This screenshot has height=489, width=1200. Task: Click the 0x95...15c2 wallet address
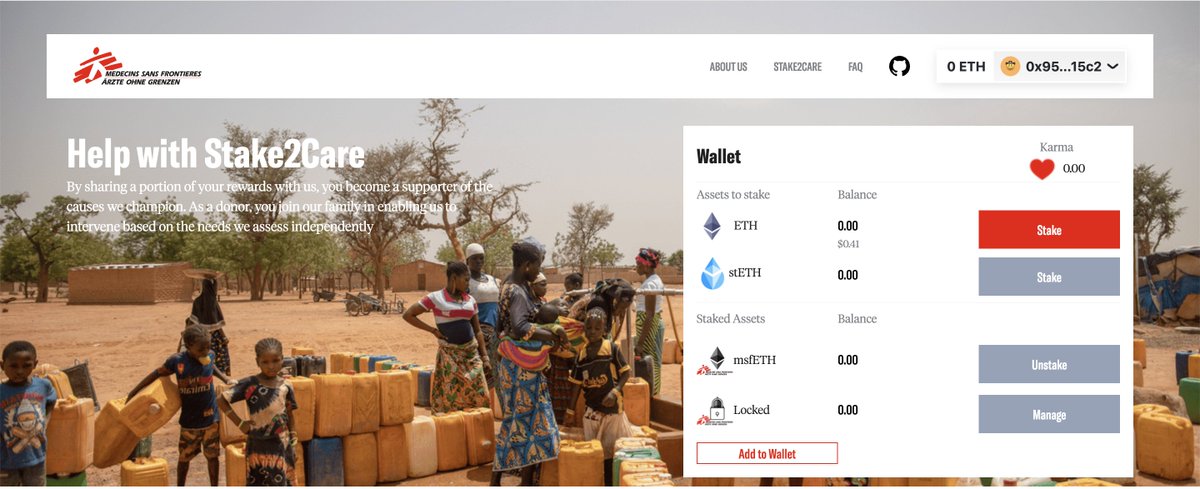[1063, 67]
